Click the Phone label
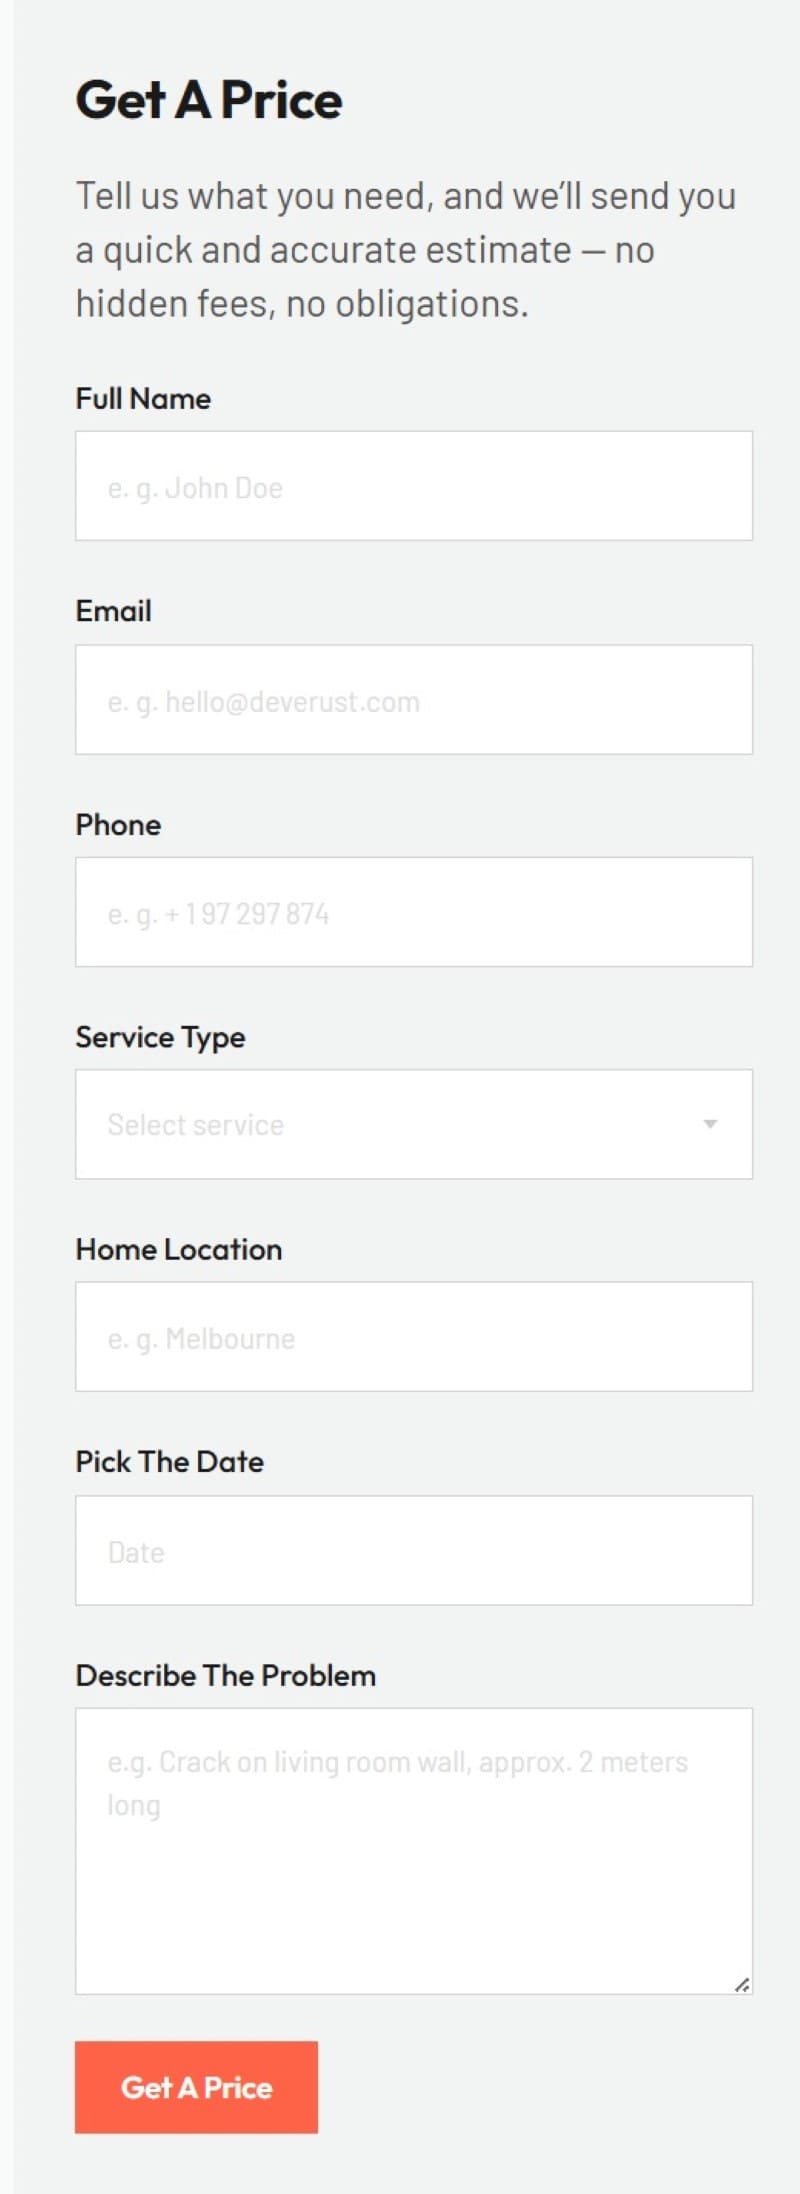800x2194 pixels. click(118, 825)
